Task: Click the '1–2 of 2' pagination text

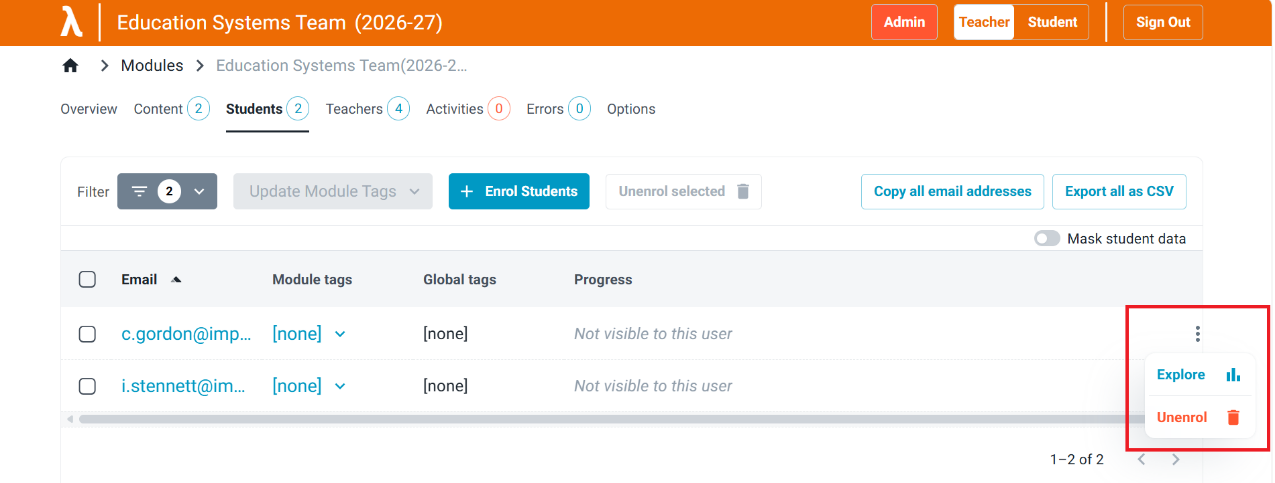Action: pos(1076,460)
